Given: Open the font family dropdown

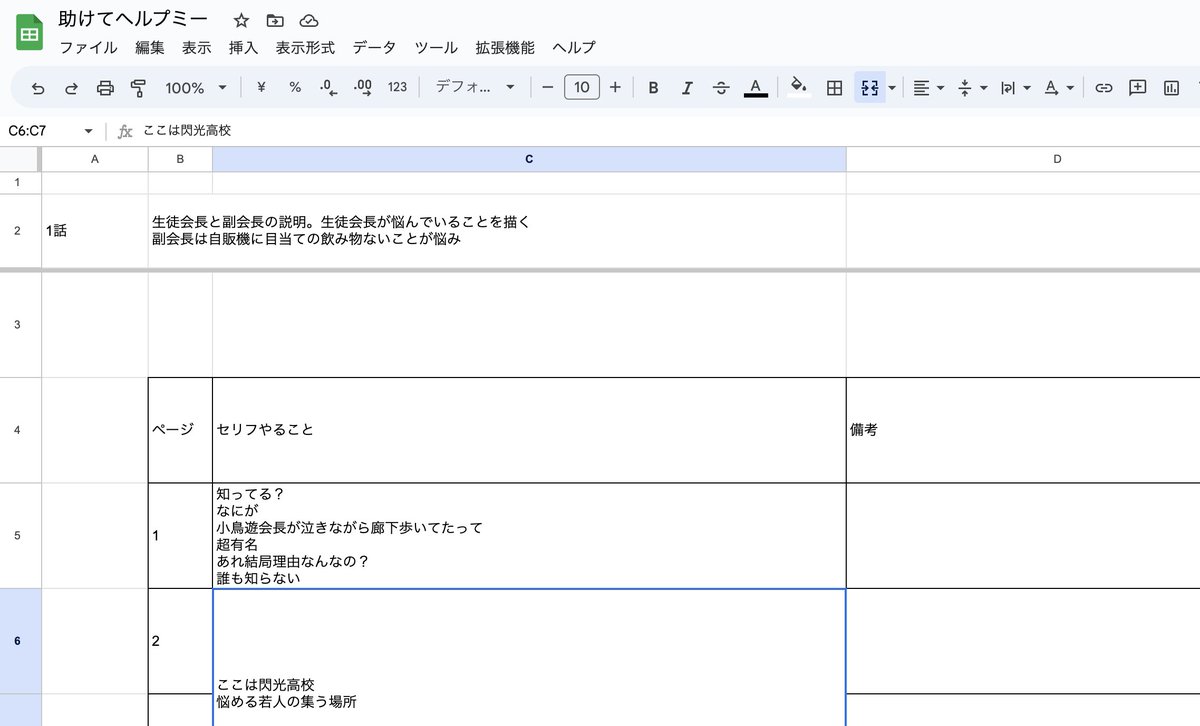Looking at the screenshot, I should (475, 88).
